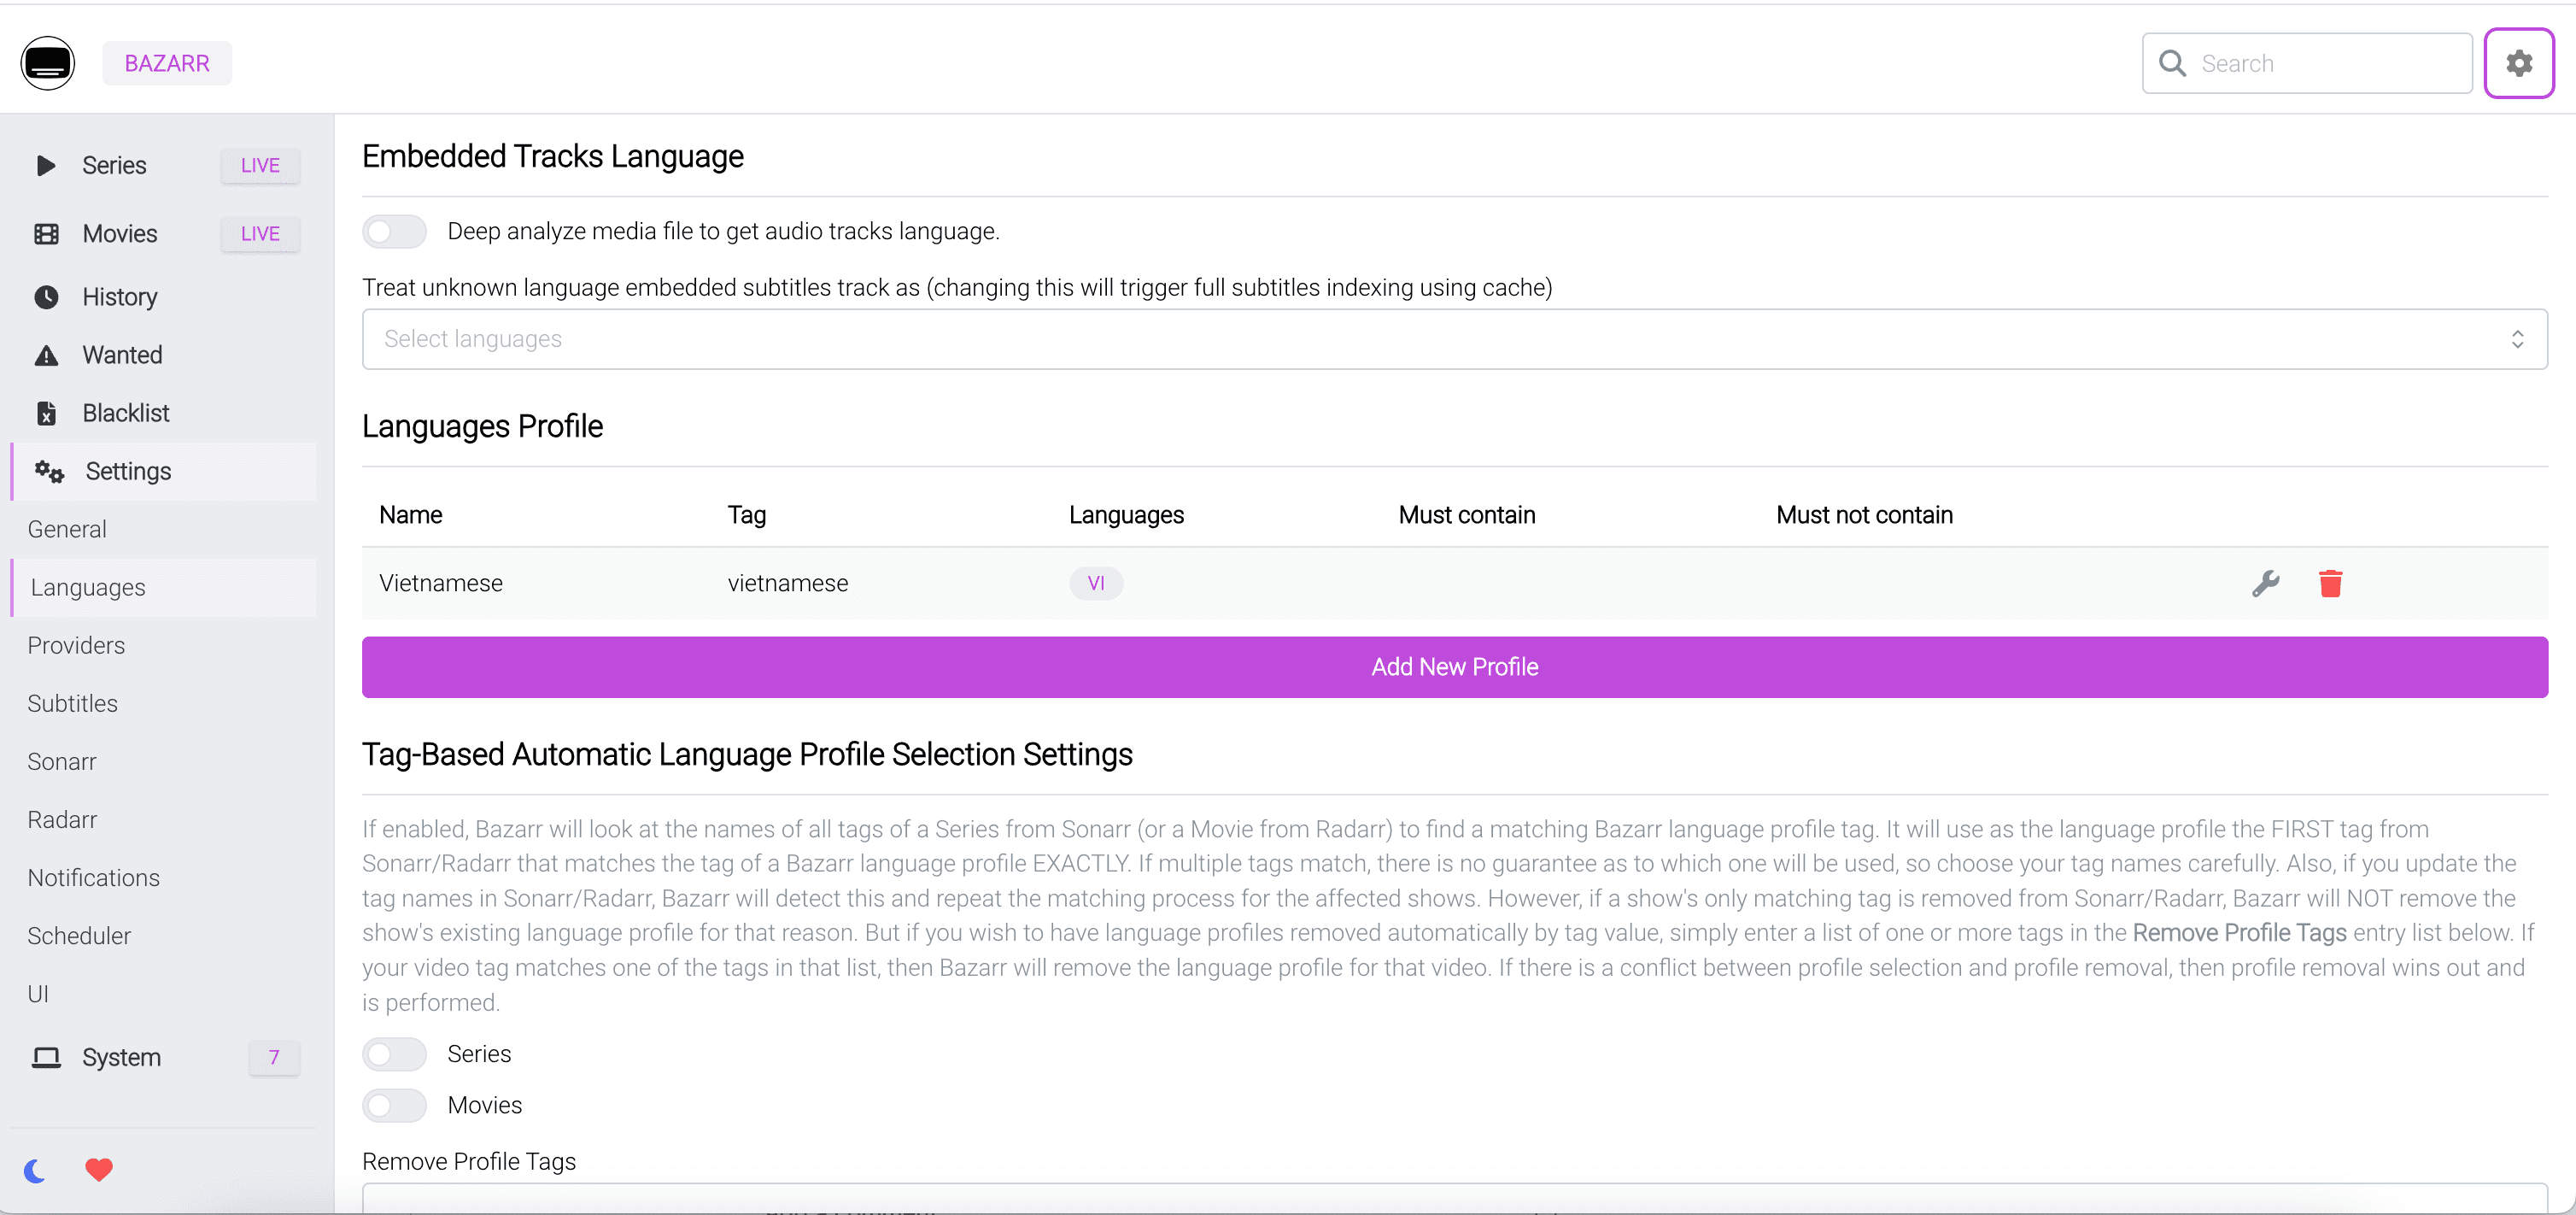Expand the System section showing 7 items
This screenshot has width=2576, height=1215.
[x=120, y=1057]
